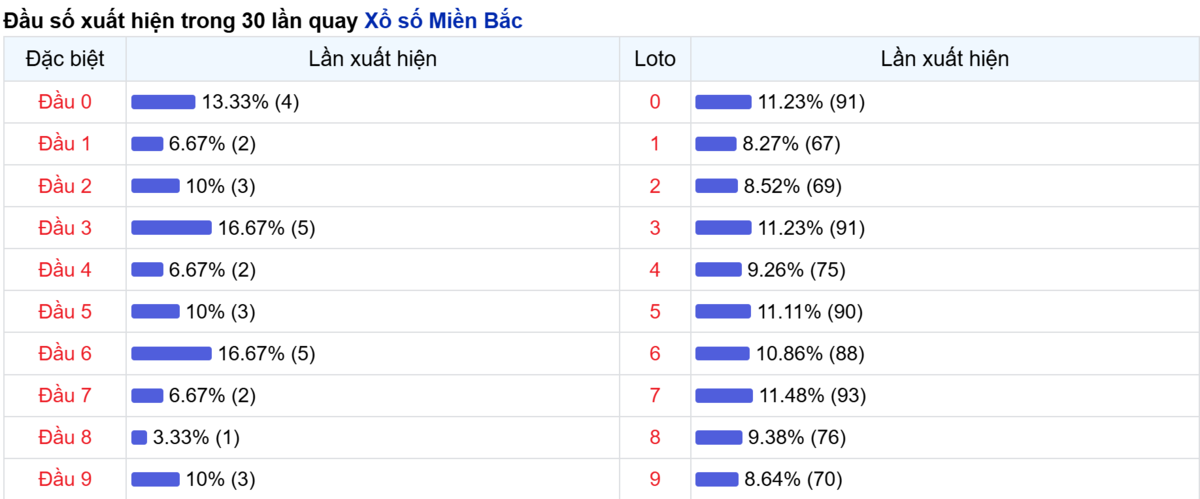
Task: Select the Đầu 3 row label
Action: click(x=65, y=227)
